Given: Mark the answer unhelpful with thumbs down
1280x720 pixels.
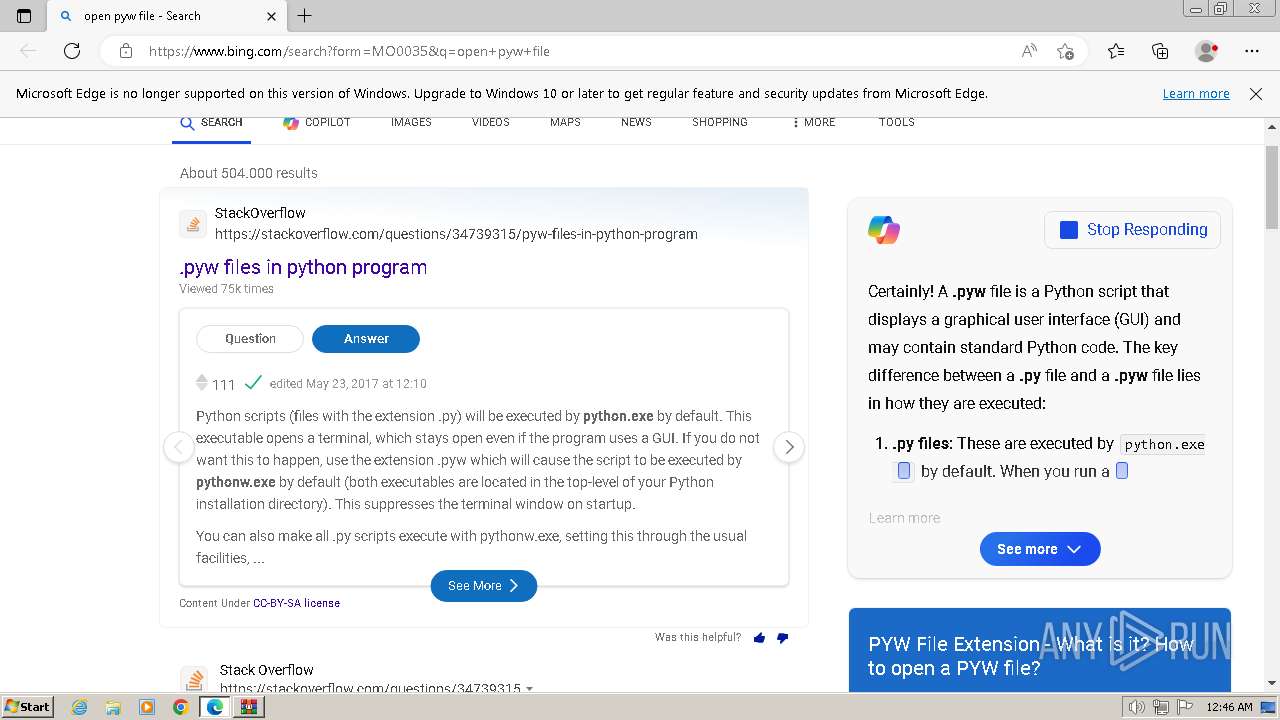Looking at the screenshot, I should (782, 638).
